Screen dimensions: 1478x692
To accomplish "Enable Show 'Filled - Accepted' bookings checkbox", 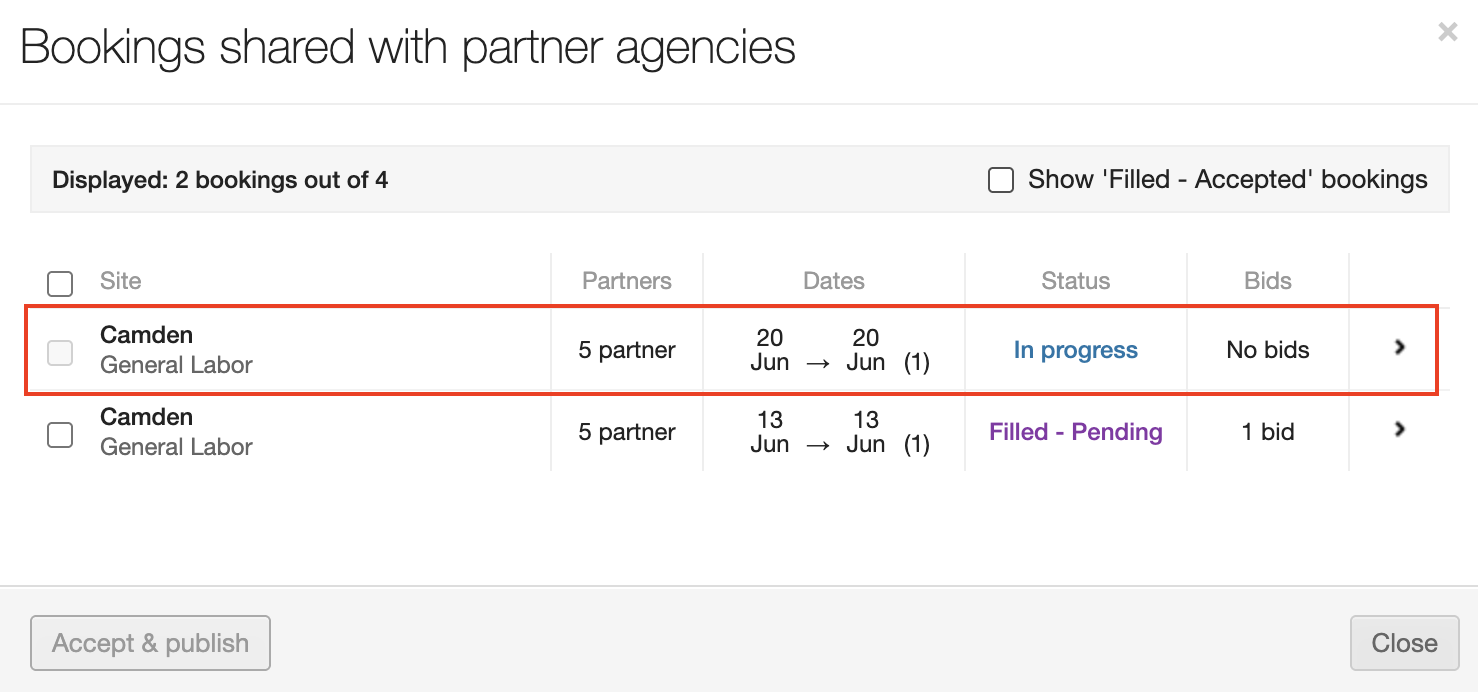I will (x=1001, y=180).
